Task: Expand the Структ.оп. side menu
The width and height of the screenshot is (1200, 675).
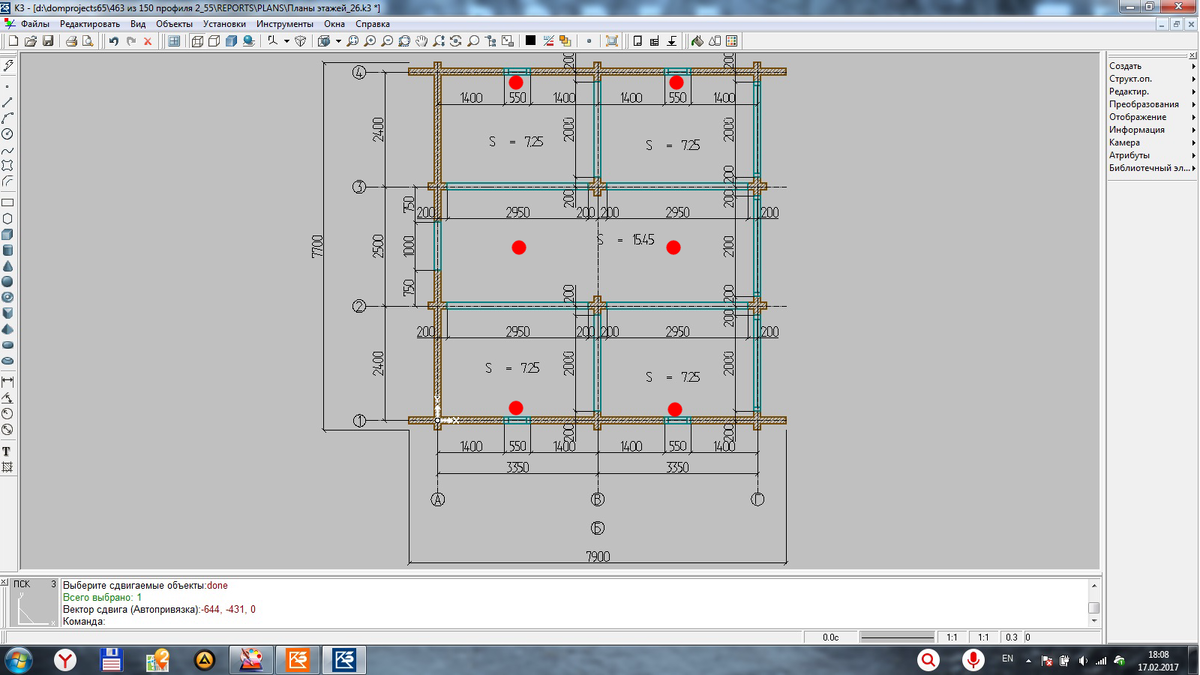Action: tap(1152, 79)
